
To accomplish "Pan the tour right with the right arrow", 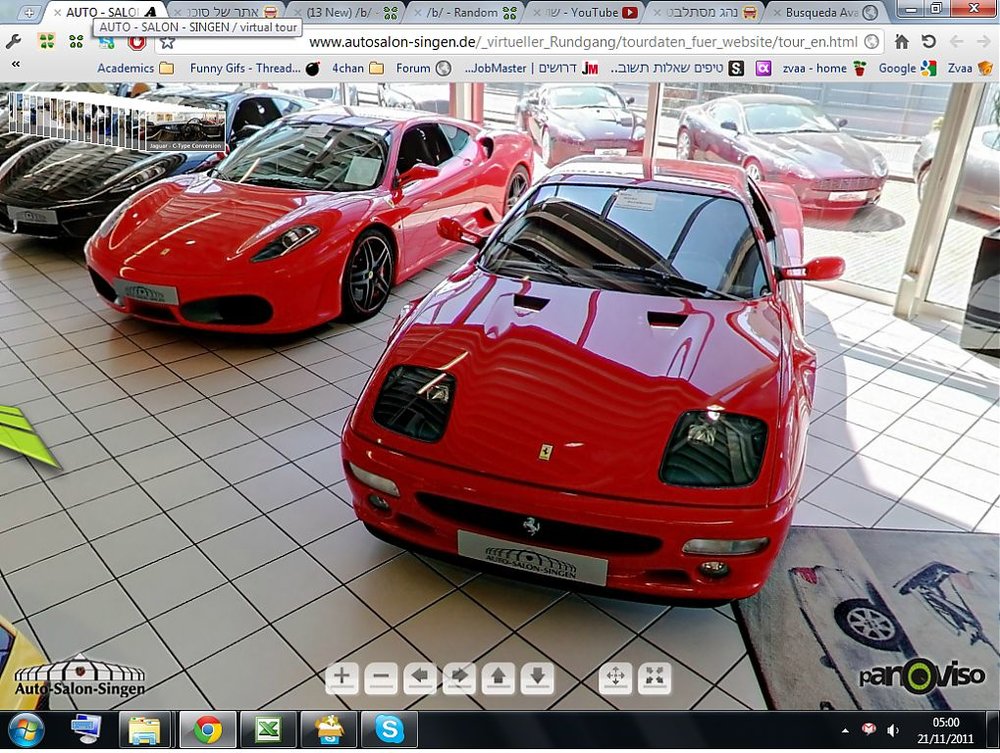I will click(459, 678).
